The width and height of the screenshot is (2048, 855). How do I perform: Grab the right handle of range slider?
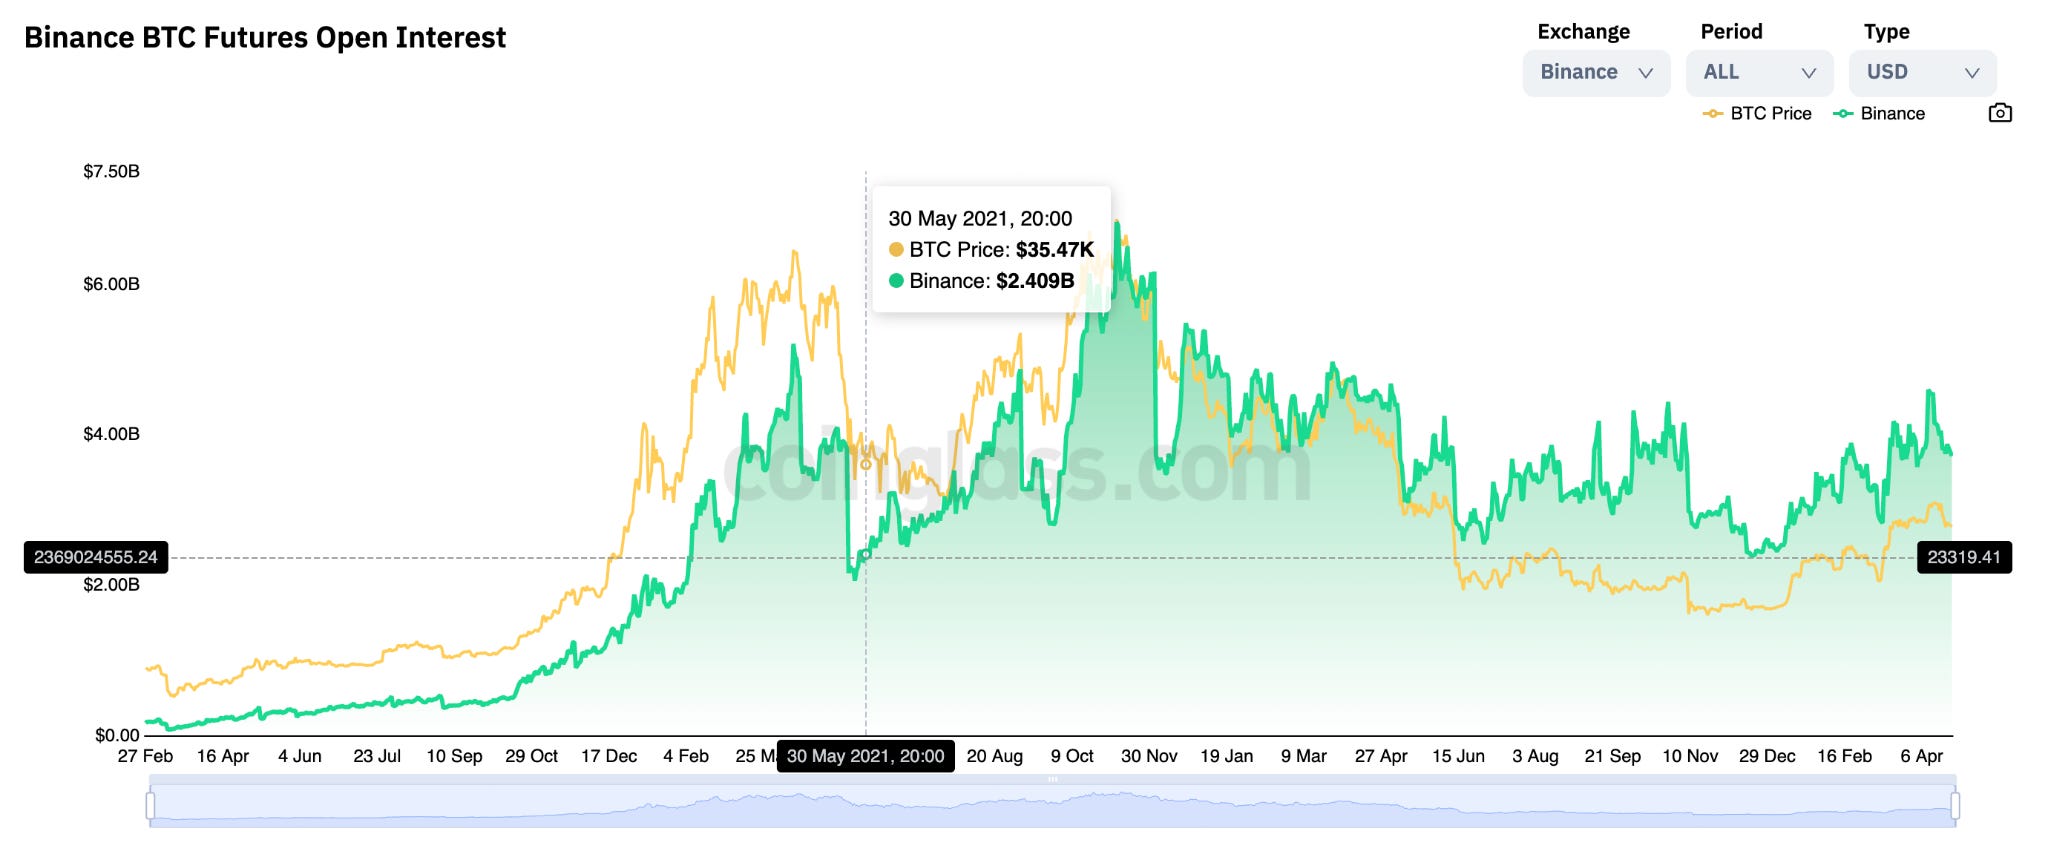1955,805
